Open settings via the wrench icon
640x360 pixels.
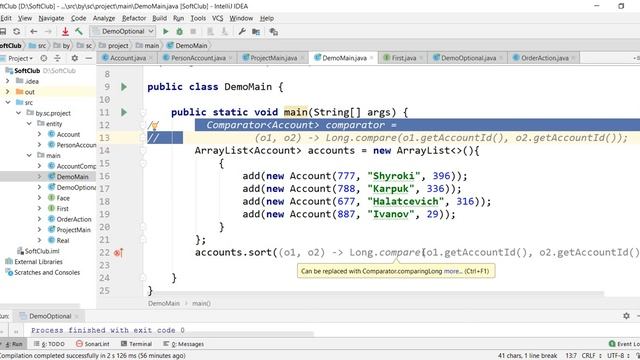[242, 31]
